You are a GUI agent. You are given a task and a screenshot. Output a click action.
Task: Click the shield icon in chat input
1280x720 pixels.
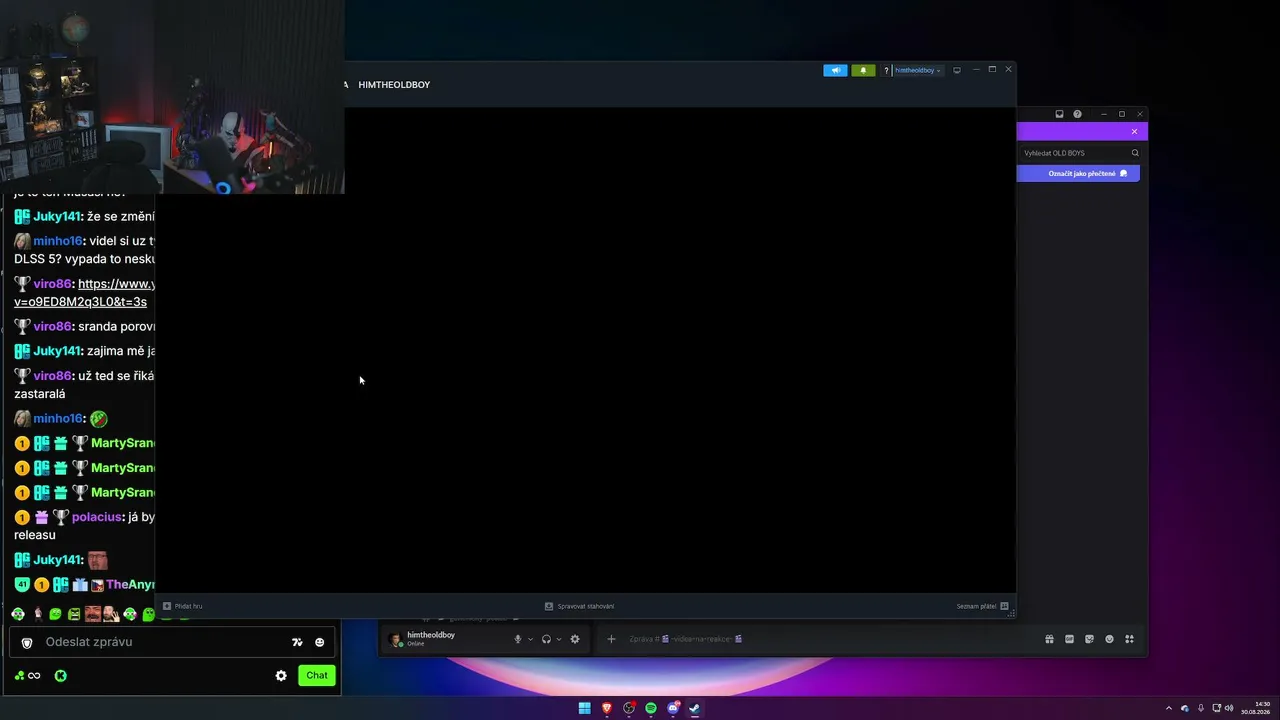27,642
